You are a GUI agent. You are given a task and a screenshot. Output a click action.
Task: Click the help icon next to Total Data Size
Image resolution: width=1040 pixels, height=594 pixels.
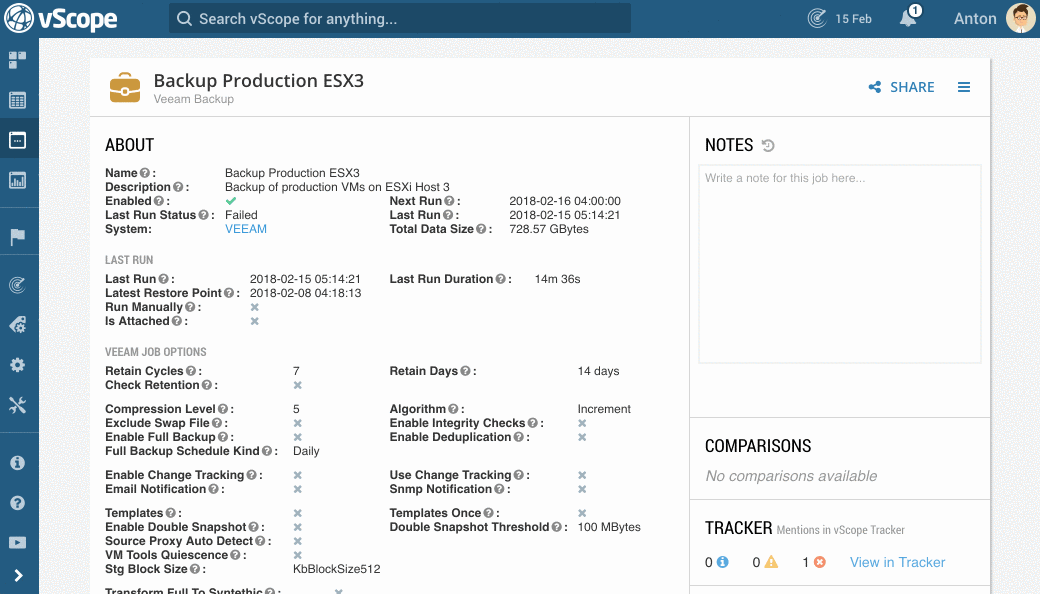[x=481, y=229]
